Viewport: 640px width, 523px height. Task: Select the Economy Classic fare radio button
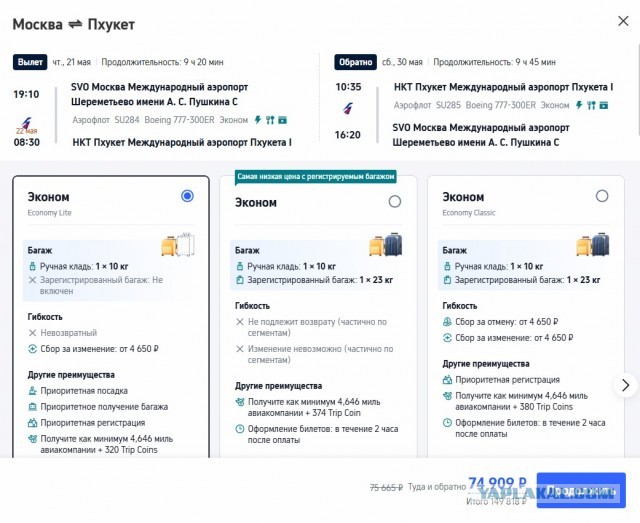(602, 196)
